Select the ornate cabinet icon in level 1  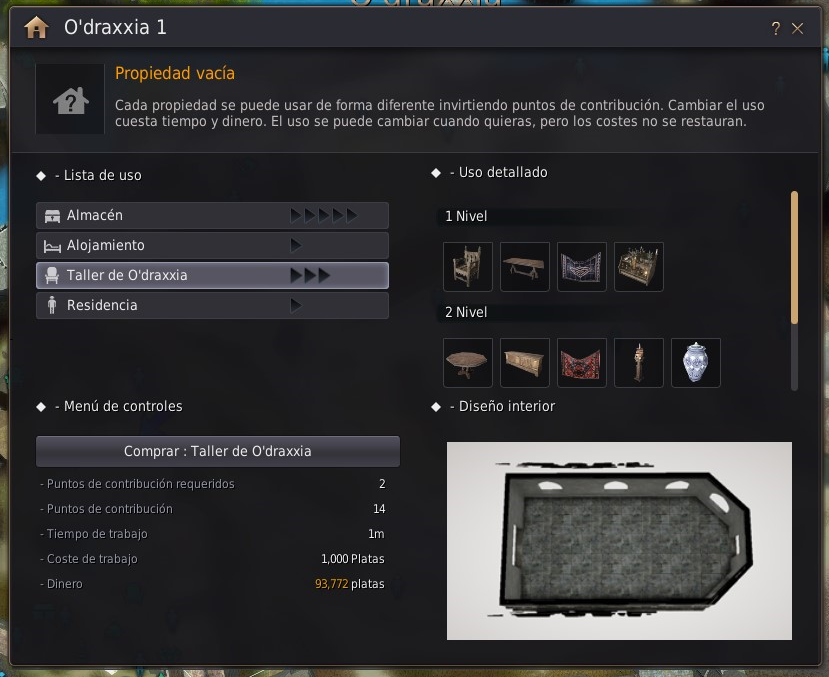click(639, 267)
